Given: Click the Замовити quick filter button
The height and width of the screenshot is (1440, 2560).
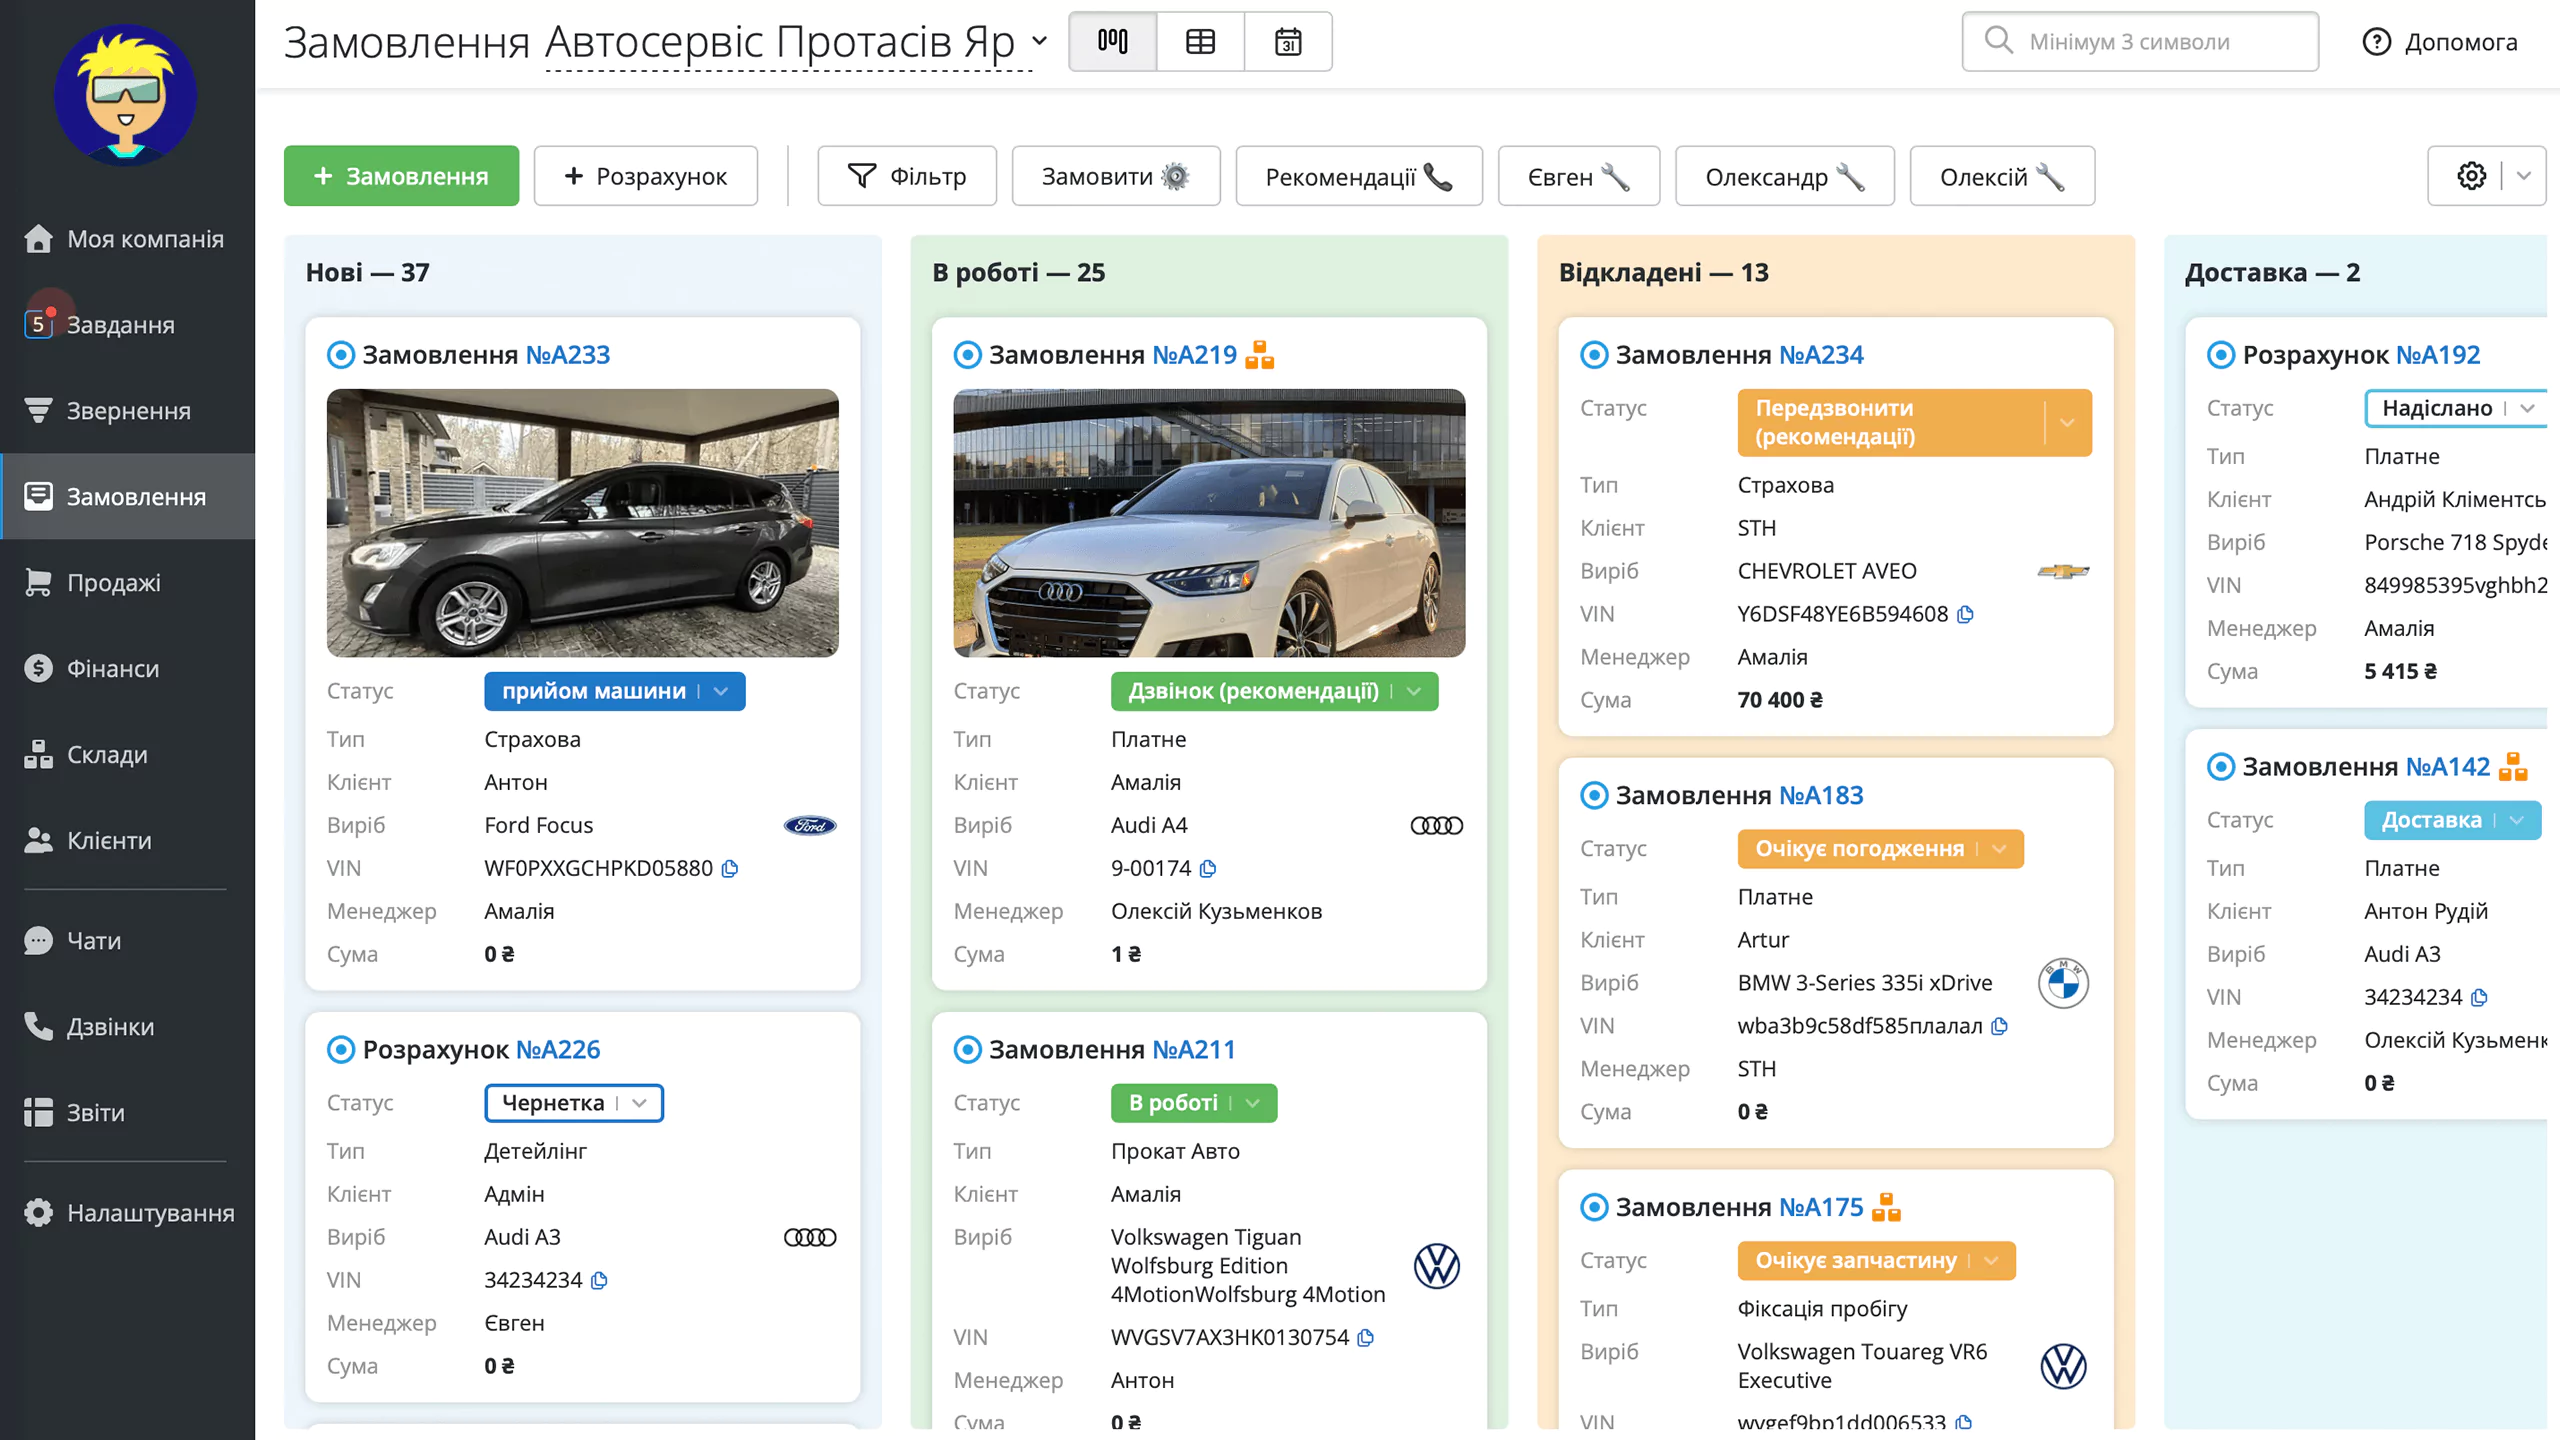Looking at the screenshot, I should 1116,176.
